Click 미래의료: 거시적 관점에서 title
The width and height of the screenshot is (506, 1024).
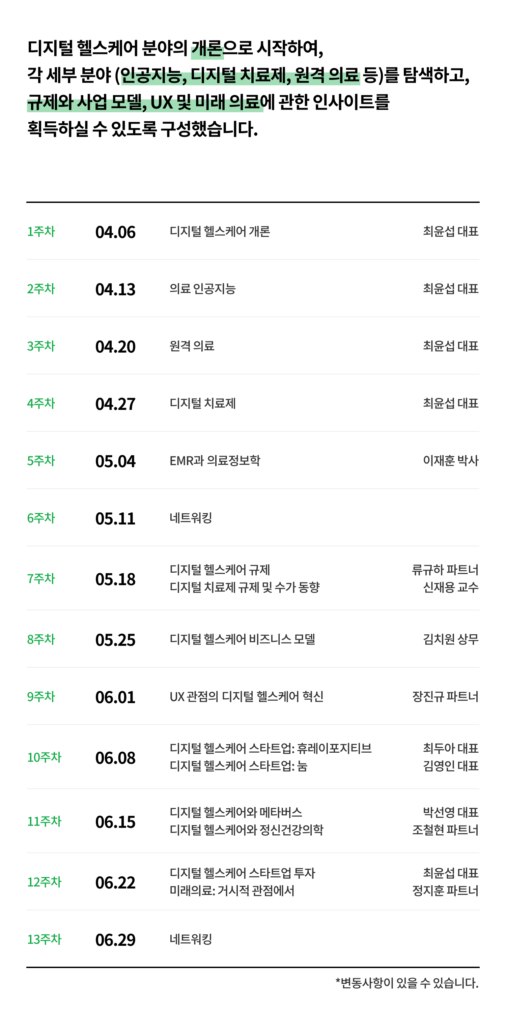(232, 890)
